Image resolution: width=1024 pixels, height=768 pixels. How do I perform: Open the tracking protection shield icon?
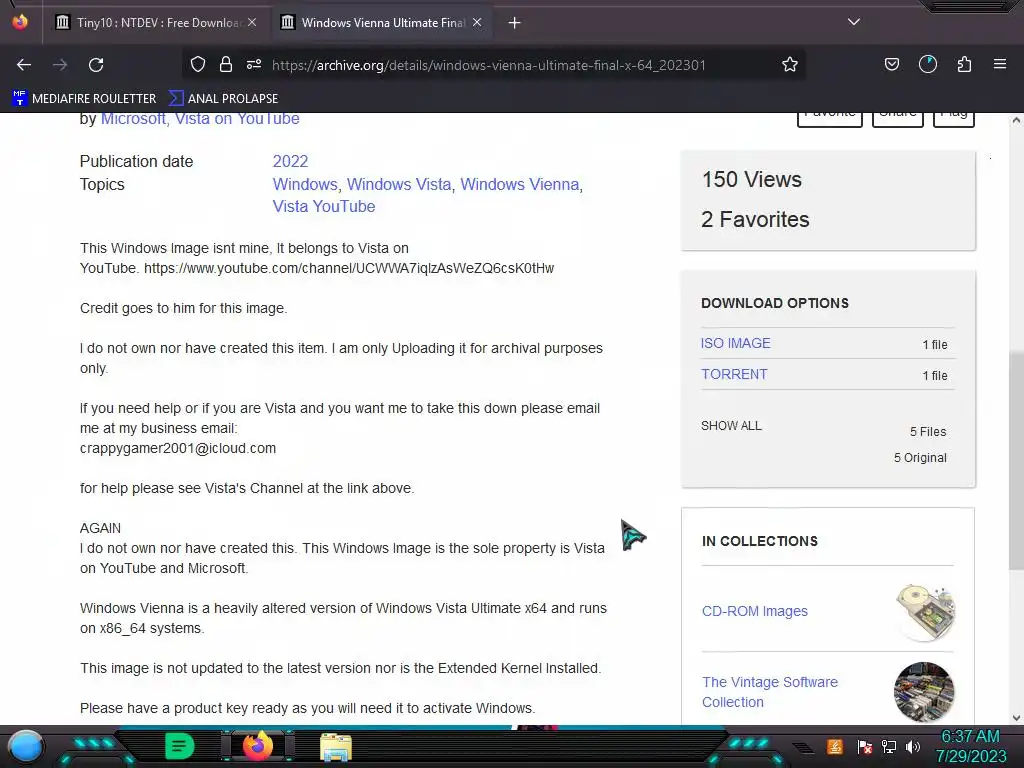[198, 64]
